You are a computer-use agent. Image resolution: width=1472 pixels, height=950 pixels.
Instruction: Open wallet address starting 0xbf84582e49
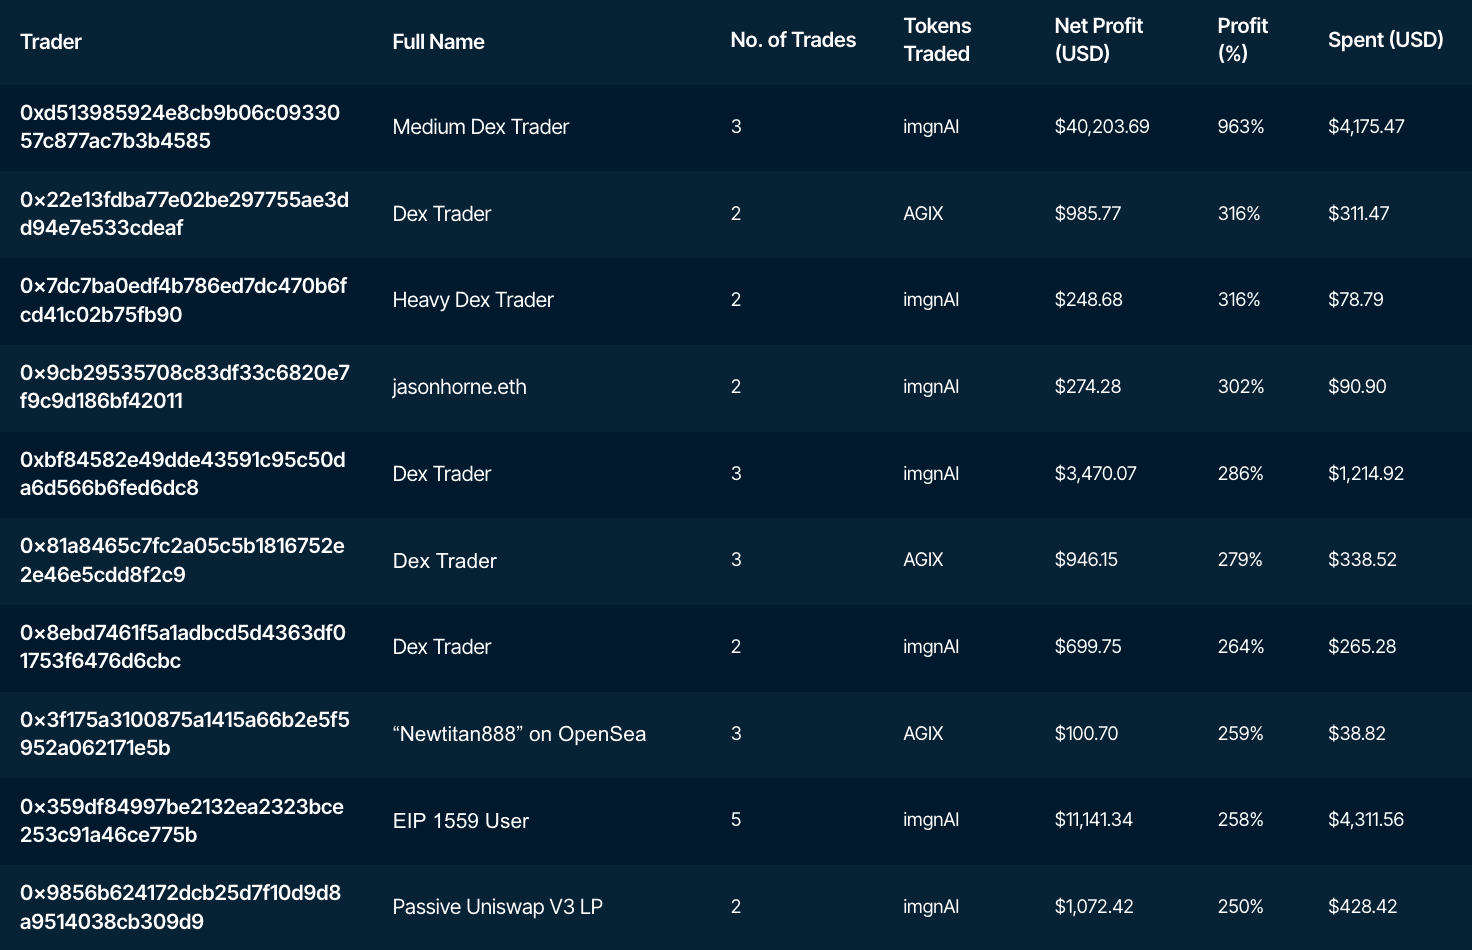click(182, 474)
